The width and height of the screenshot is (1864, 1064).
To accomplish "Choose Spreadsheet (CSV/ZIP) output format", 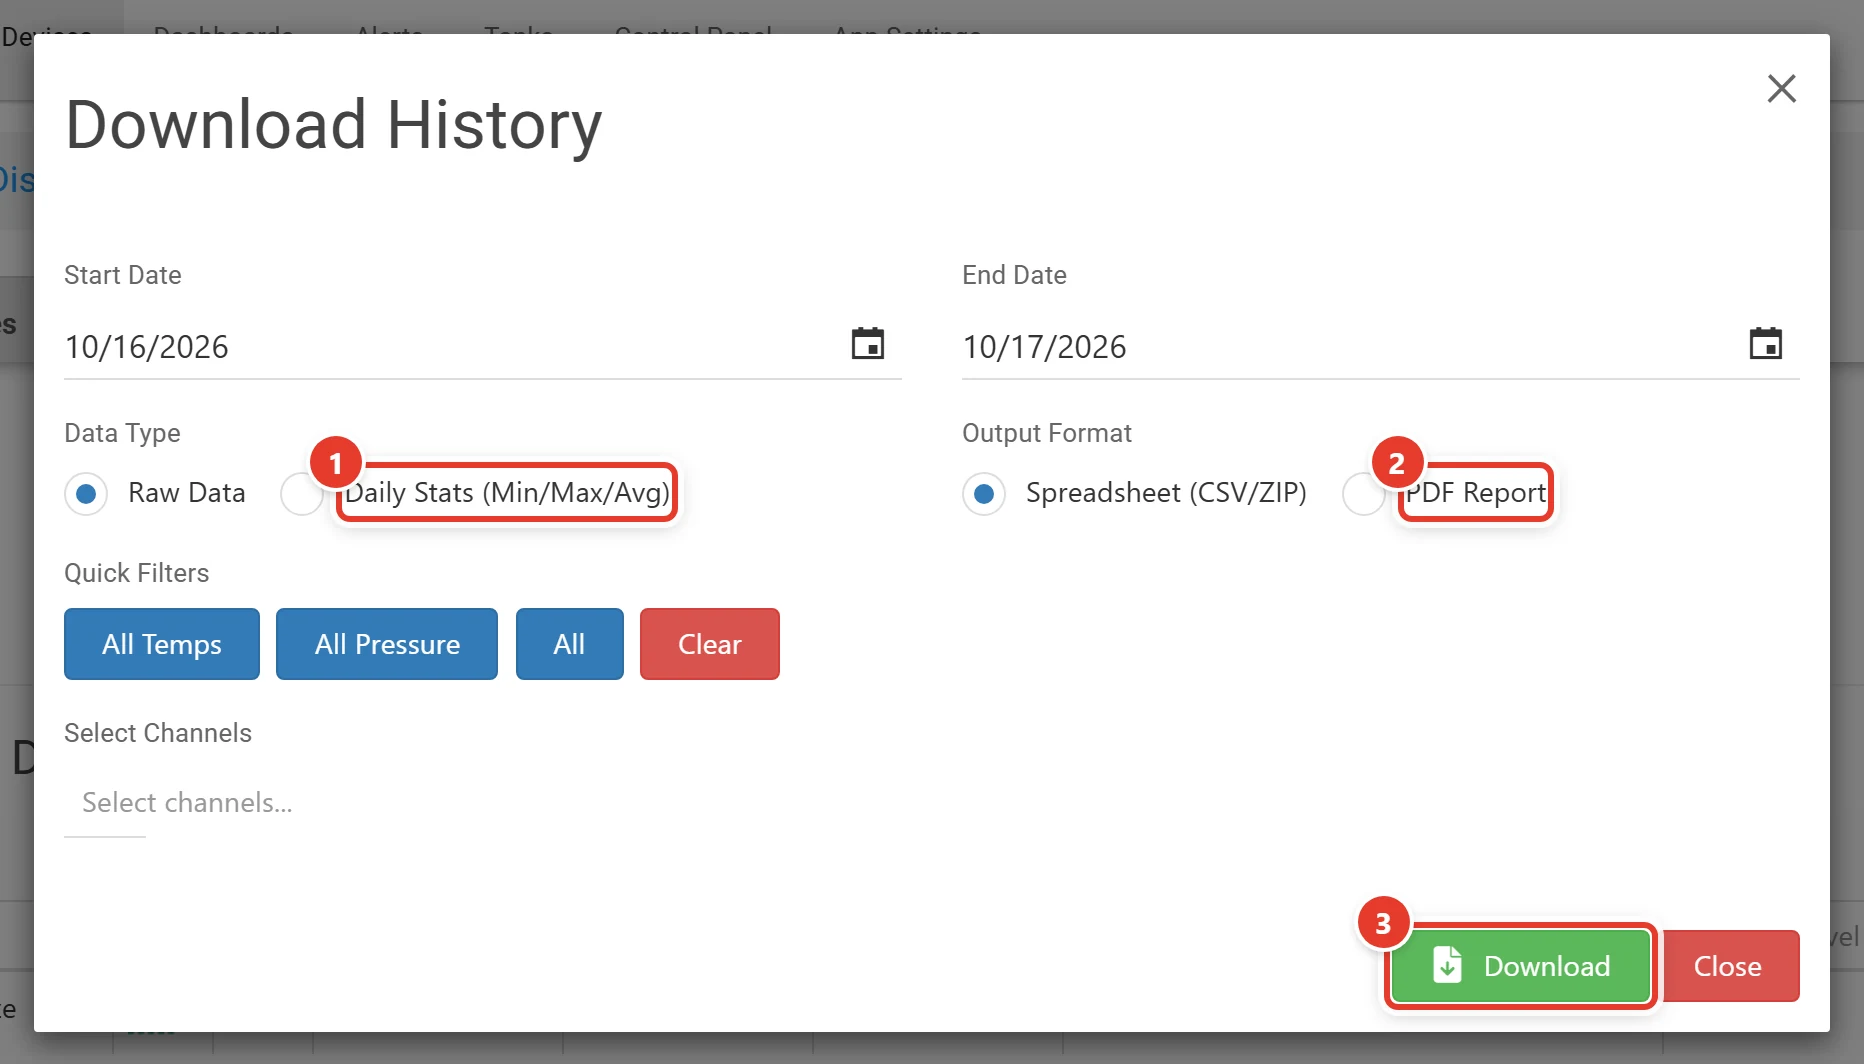I will pos(984,494).
